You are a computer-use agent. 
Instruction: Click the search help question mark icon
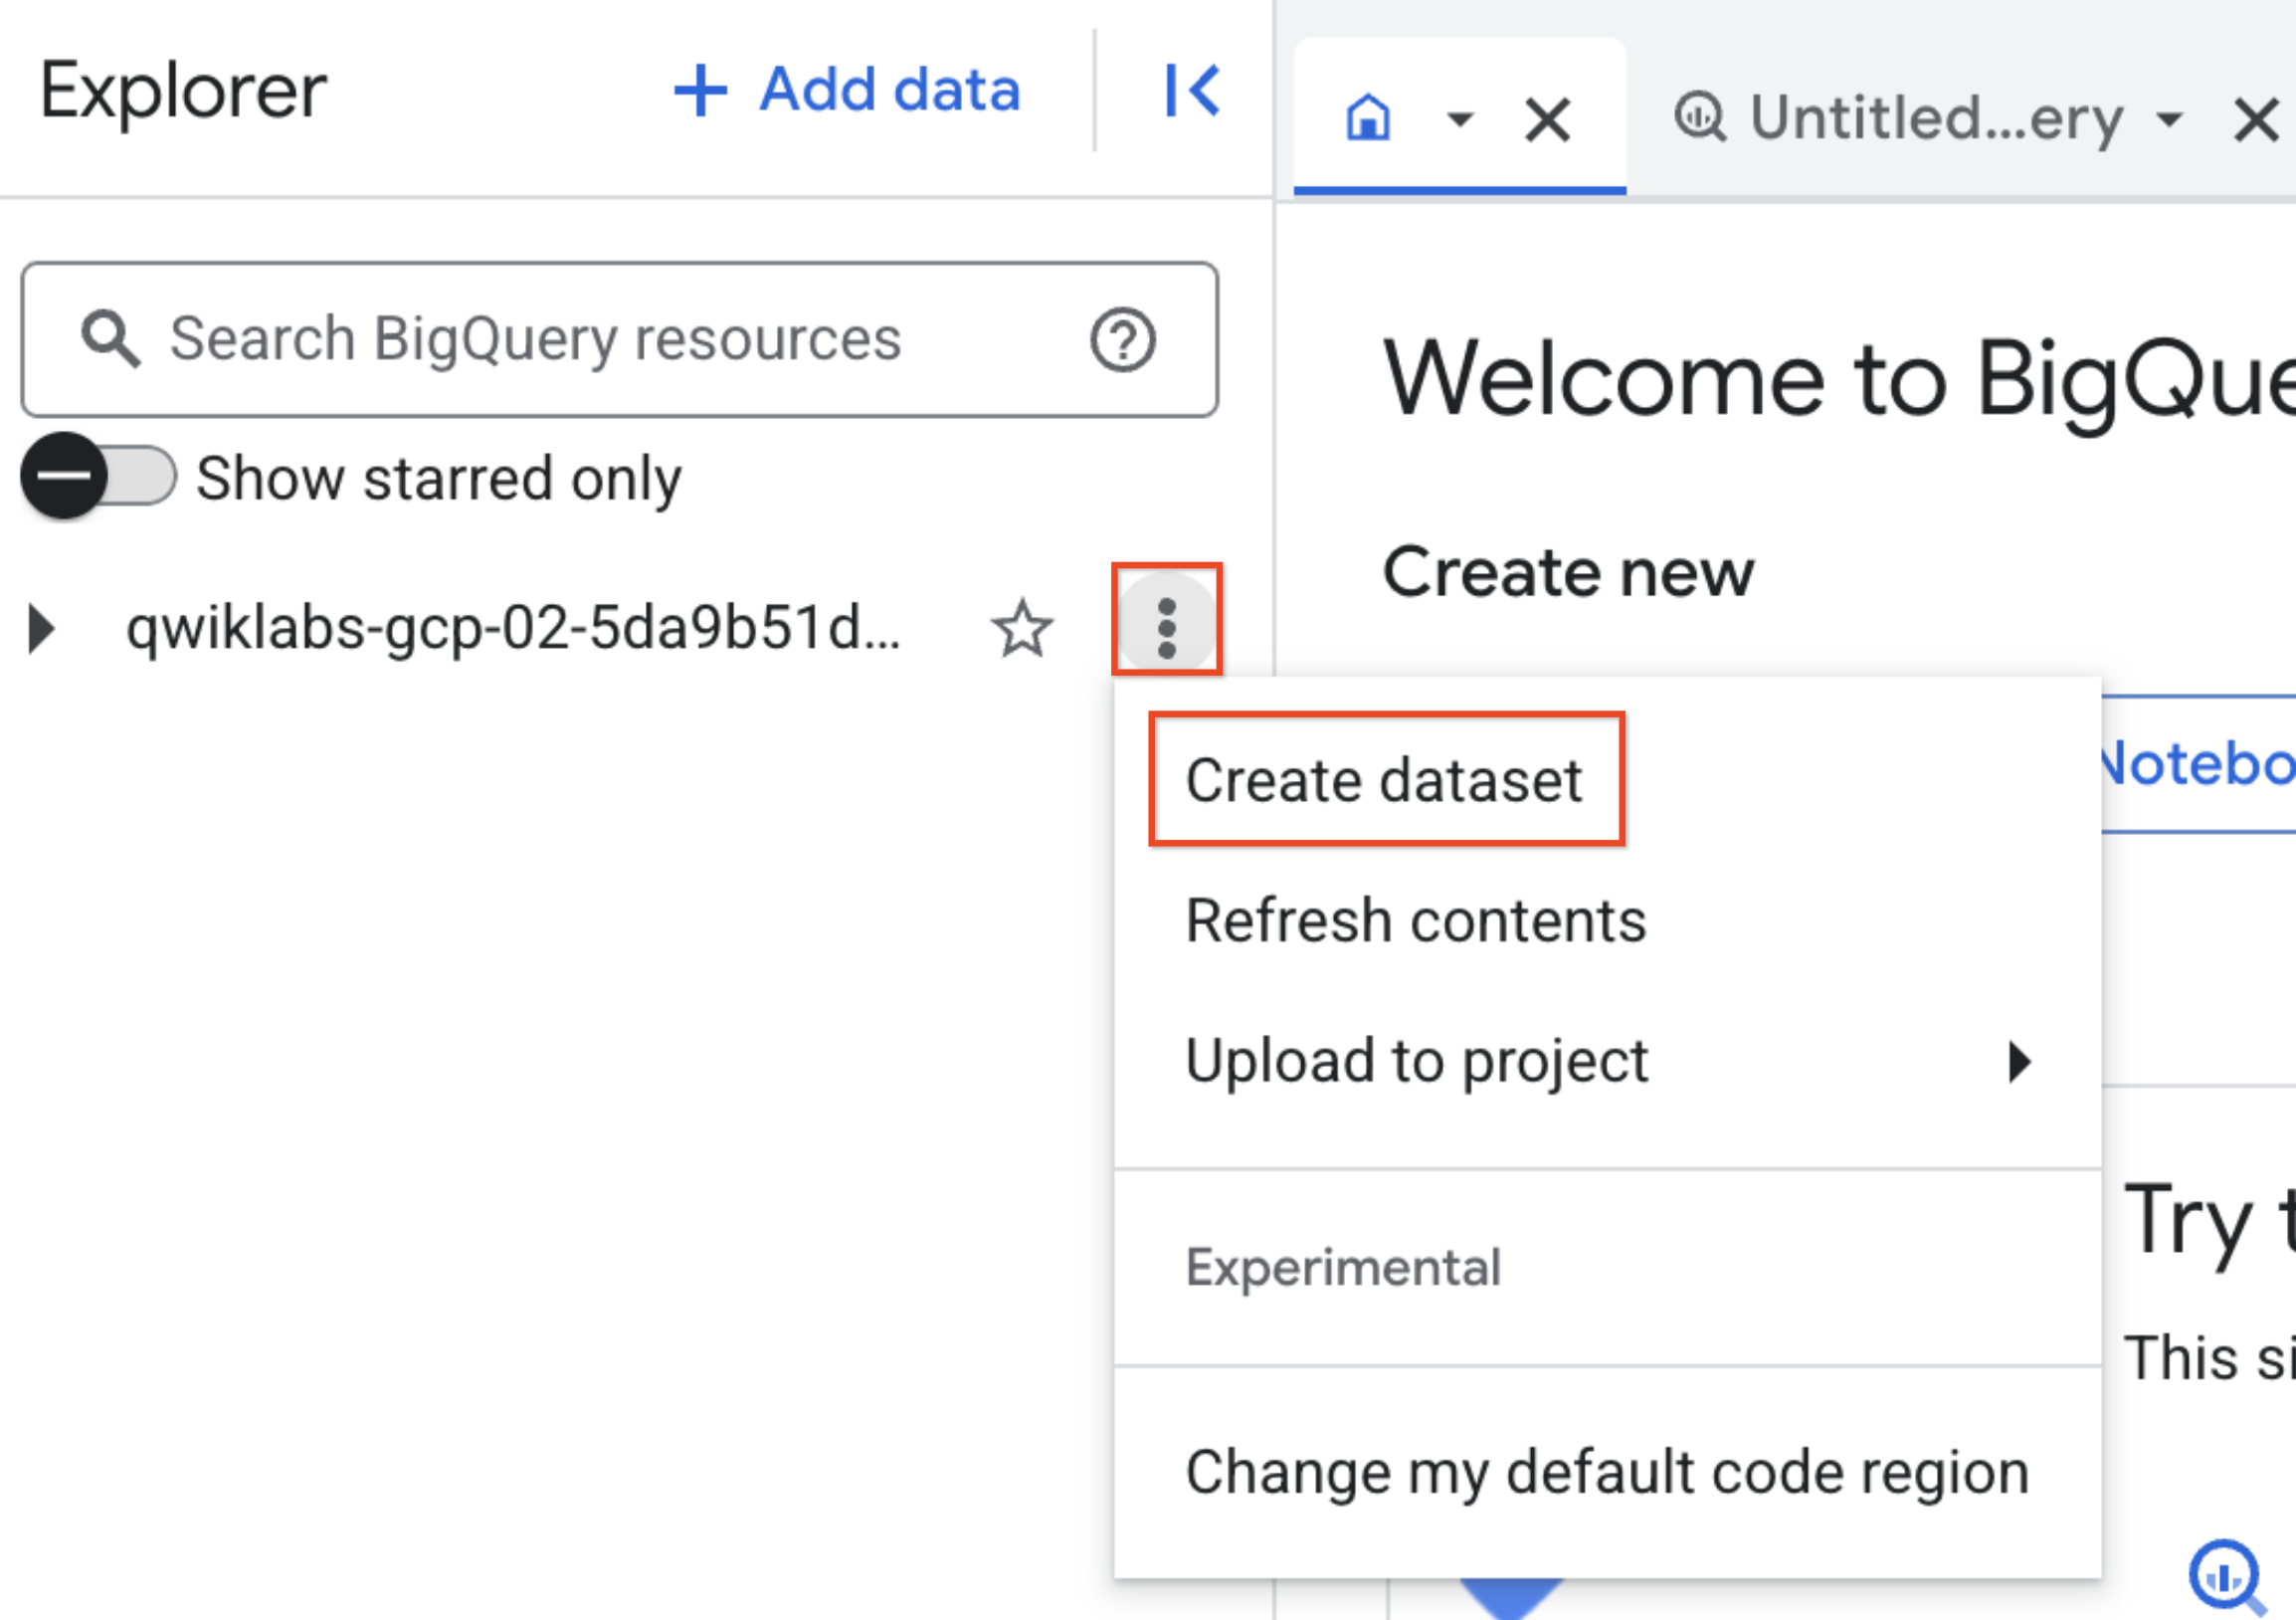[x=1122, y=340]
